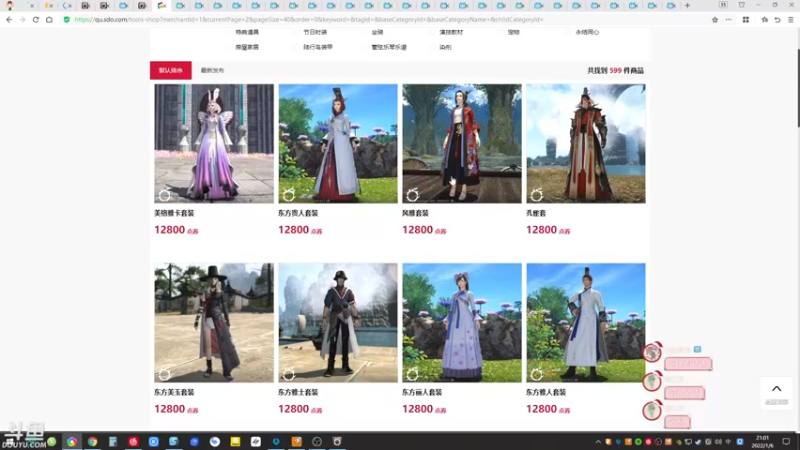
Task: Open the 孔雀套 product image
Action: tap(586, 143)
